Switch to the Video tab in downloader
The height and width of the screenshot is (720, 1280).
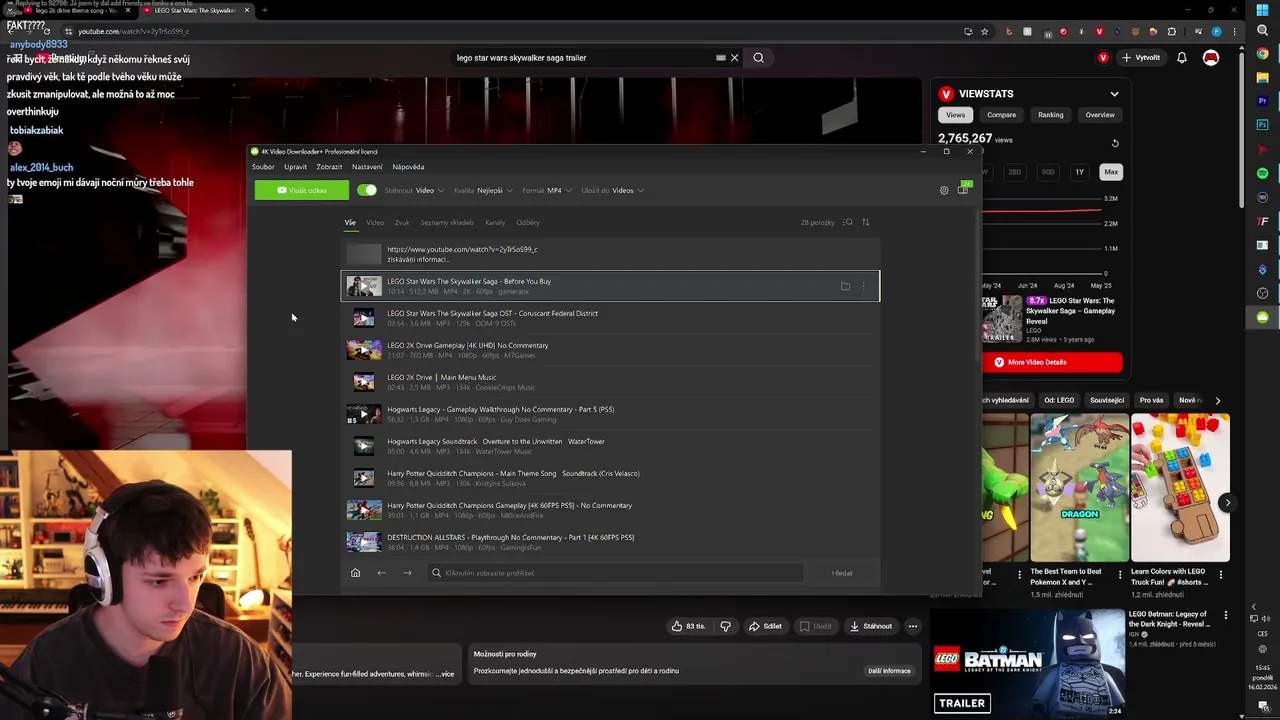[x=375, y=222]
